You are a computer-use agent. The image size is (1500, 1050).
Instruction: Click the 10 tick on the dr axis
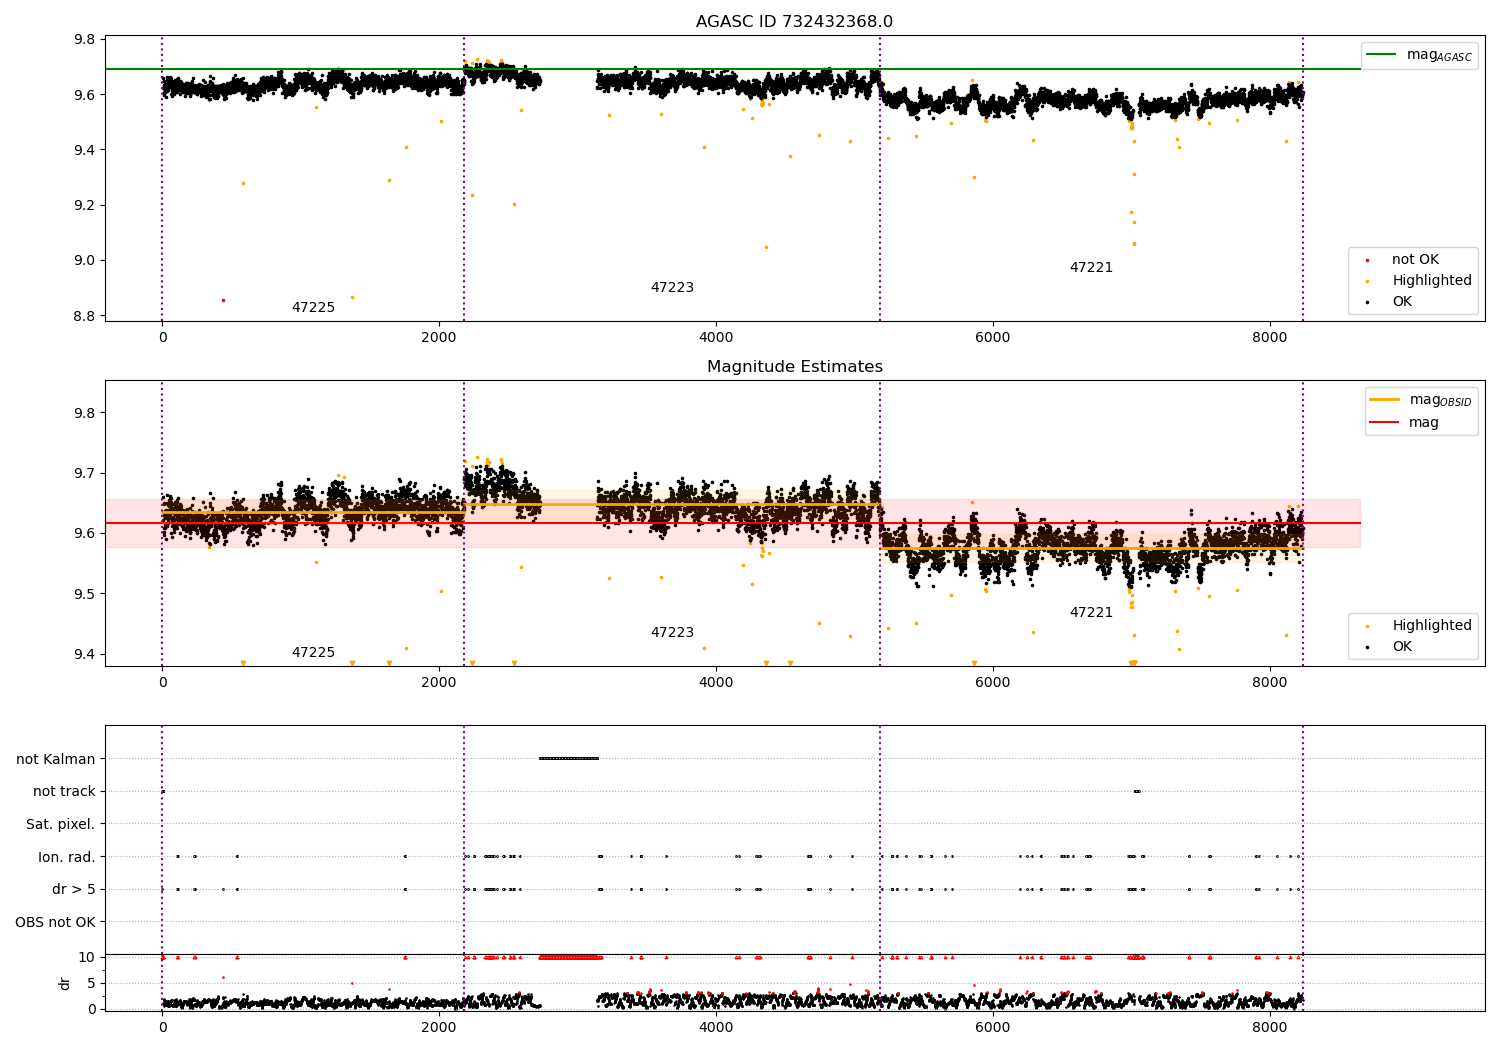[87, 957]
